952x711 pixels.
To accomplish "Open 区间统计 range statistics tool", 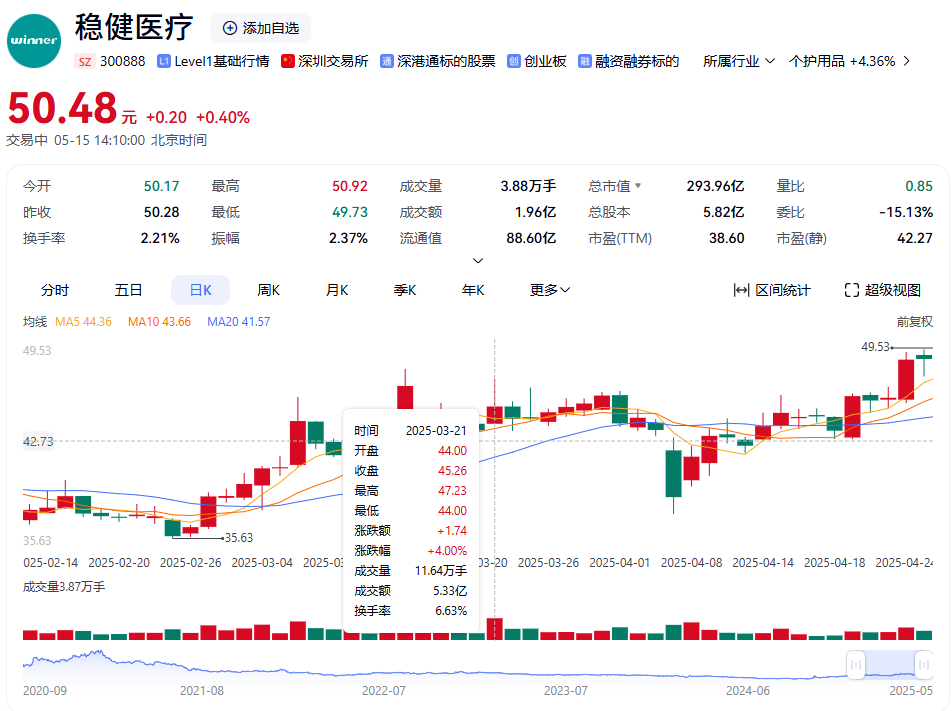I will [772, 290].
